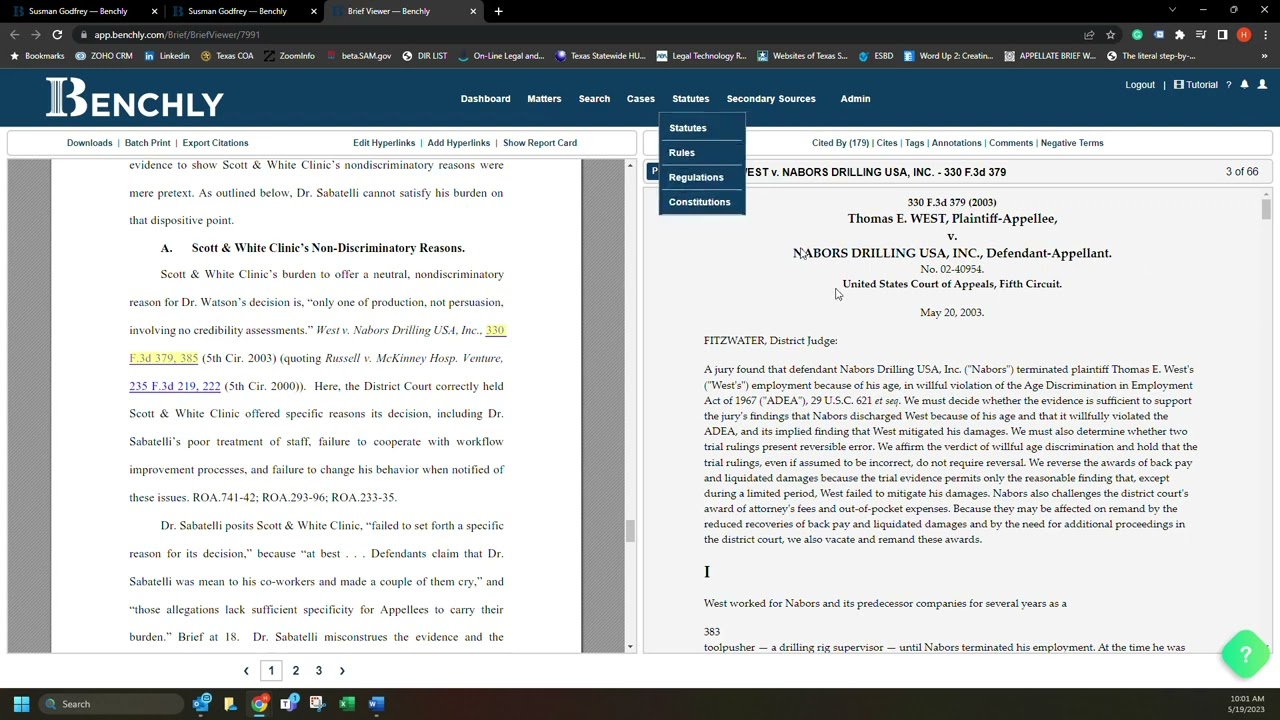Open the browser side panel icon

pos(1222,35)
